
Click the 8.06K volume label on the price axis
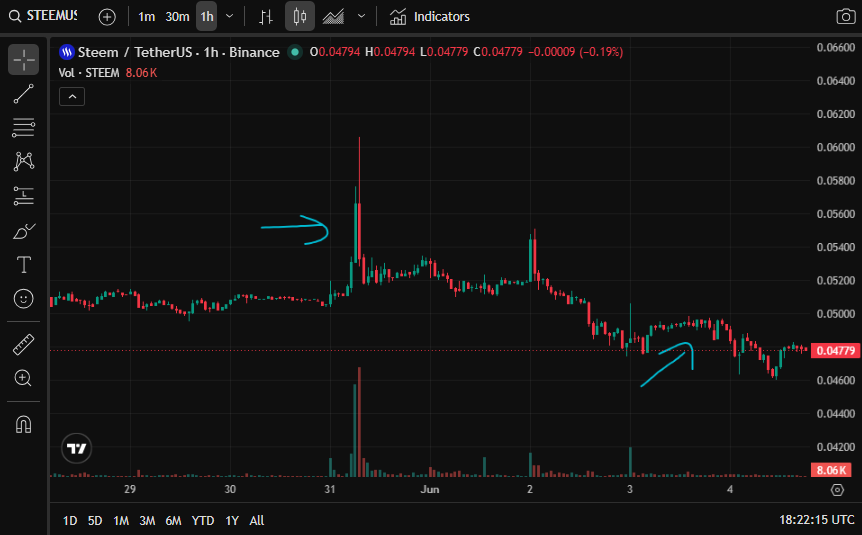tap(831, 470)
